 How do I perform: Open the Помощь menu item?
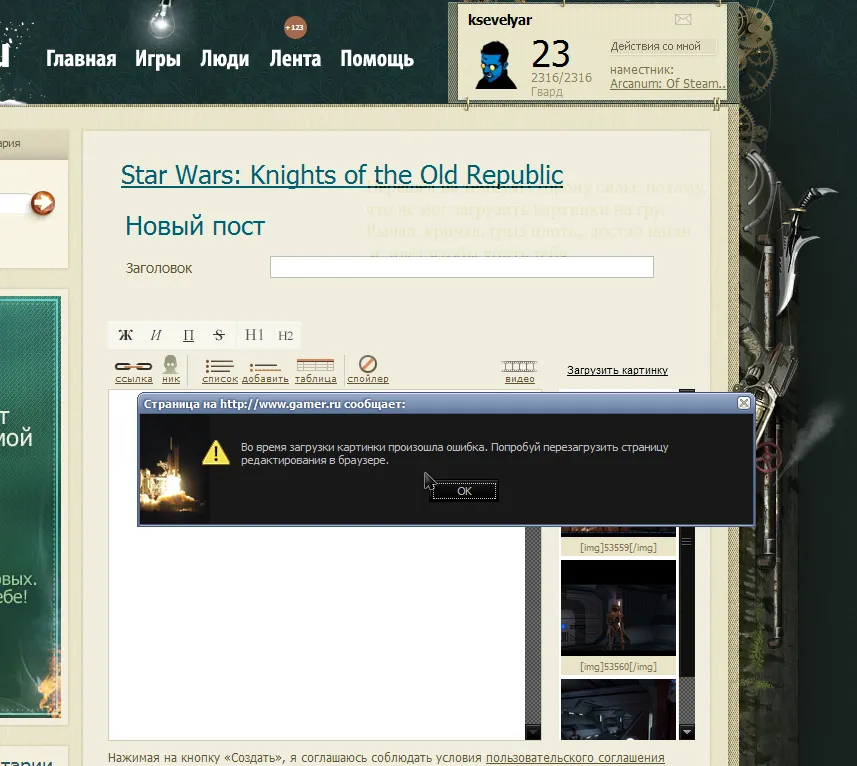(377, 58)
